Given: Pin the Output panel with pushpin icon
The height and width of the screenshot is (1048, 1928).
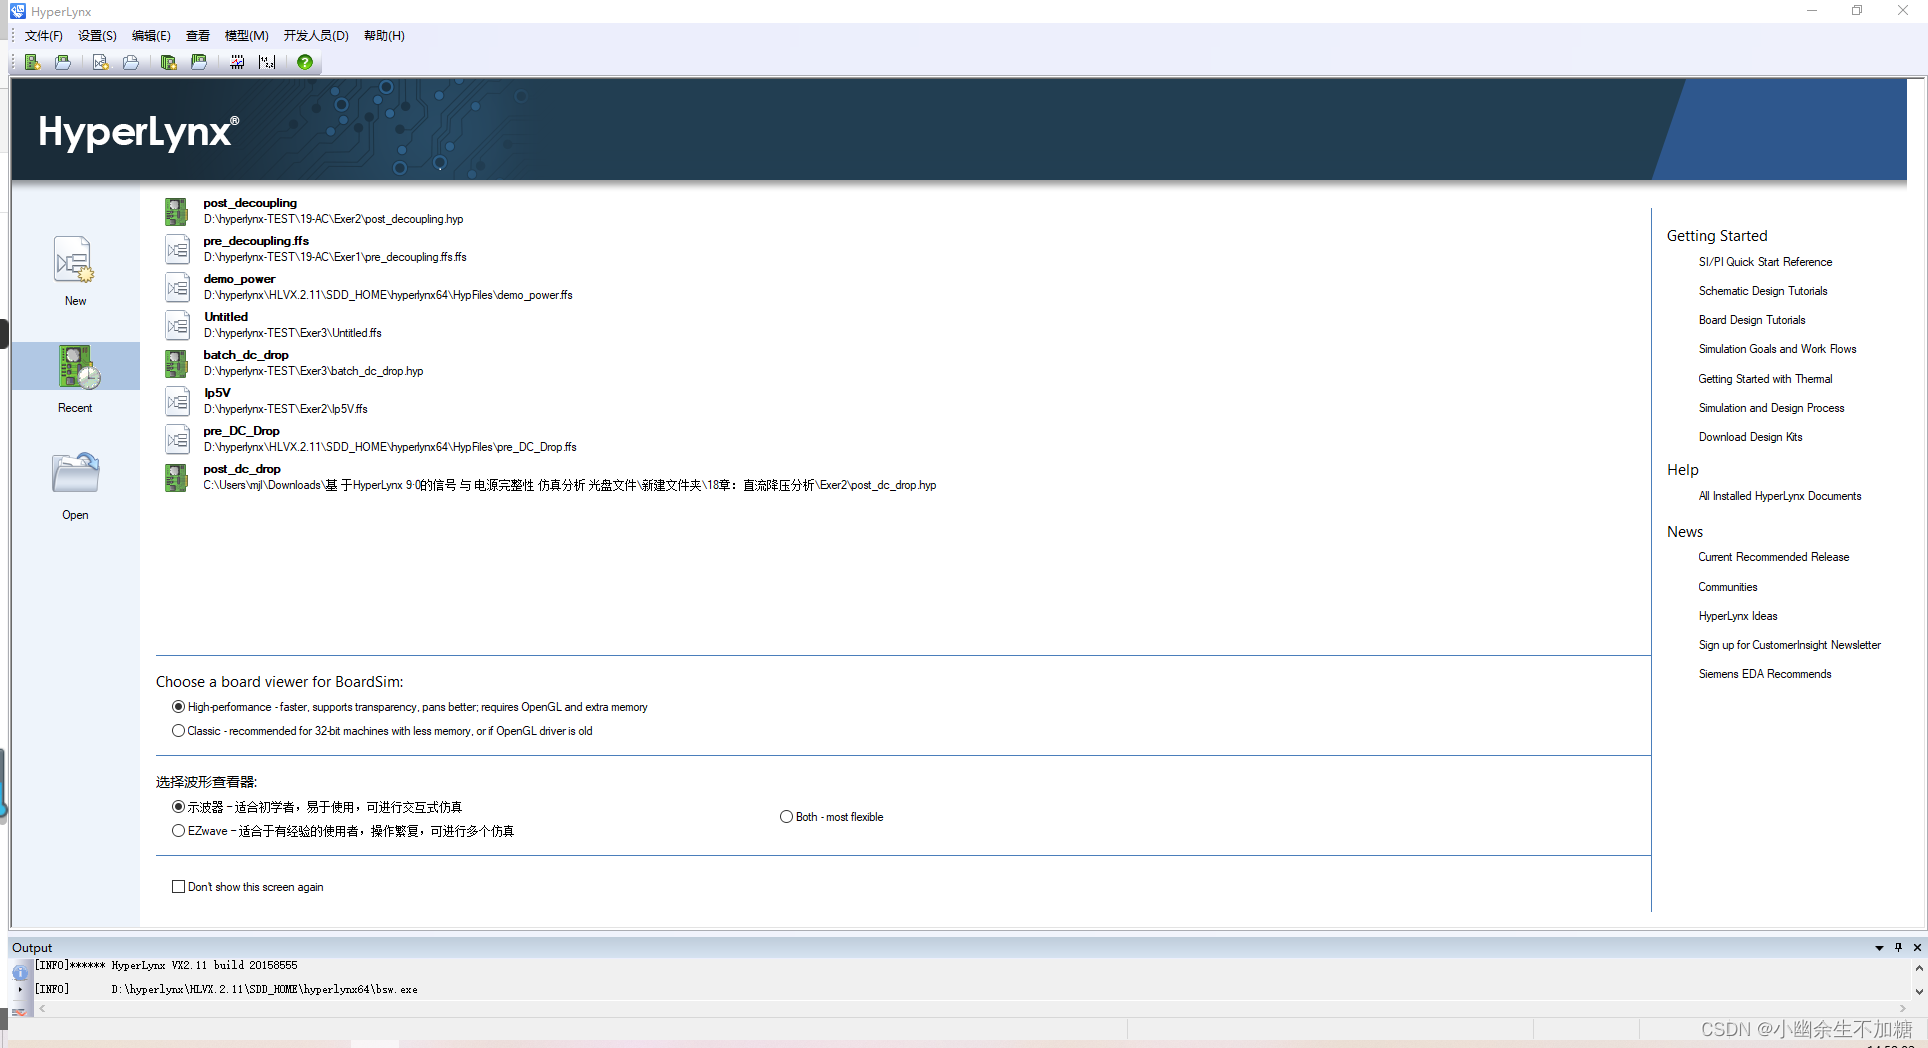Looking at the screenshot, I should pyautogui.click(x=1898, y=947).
